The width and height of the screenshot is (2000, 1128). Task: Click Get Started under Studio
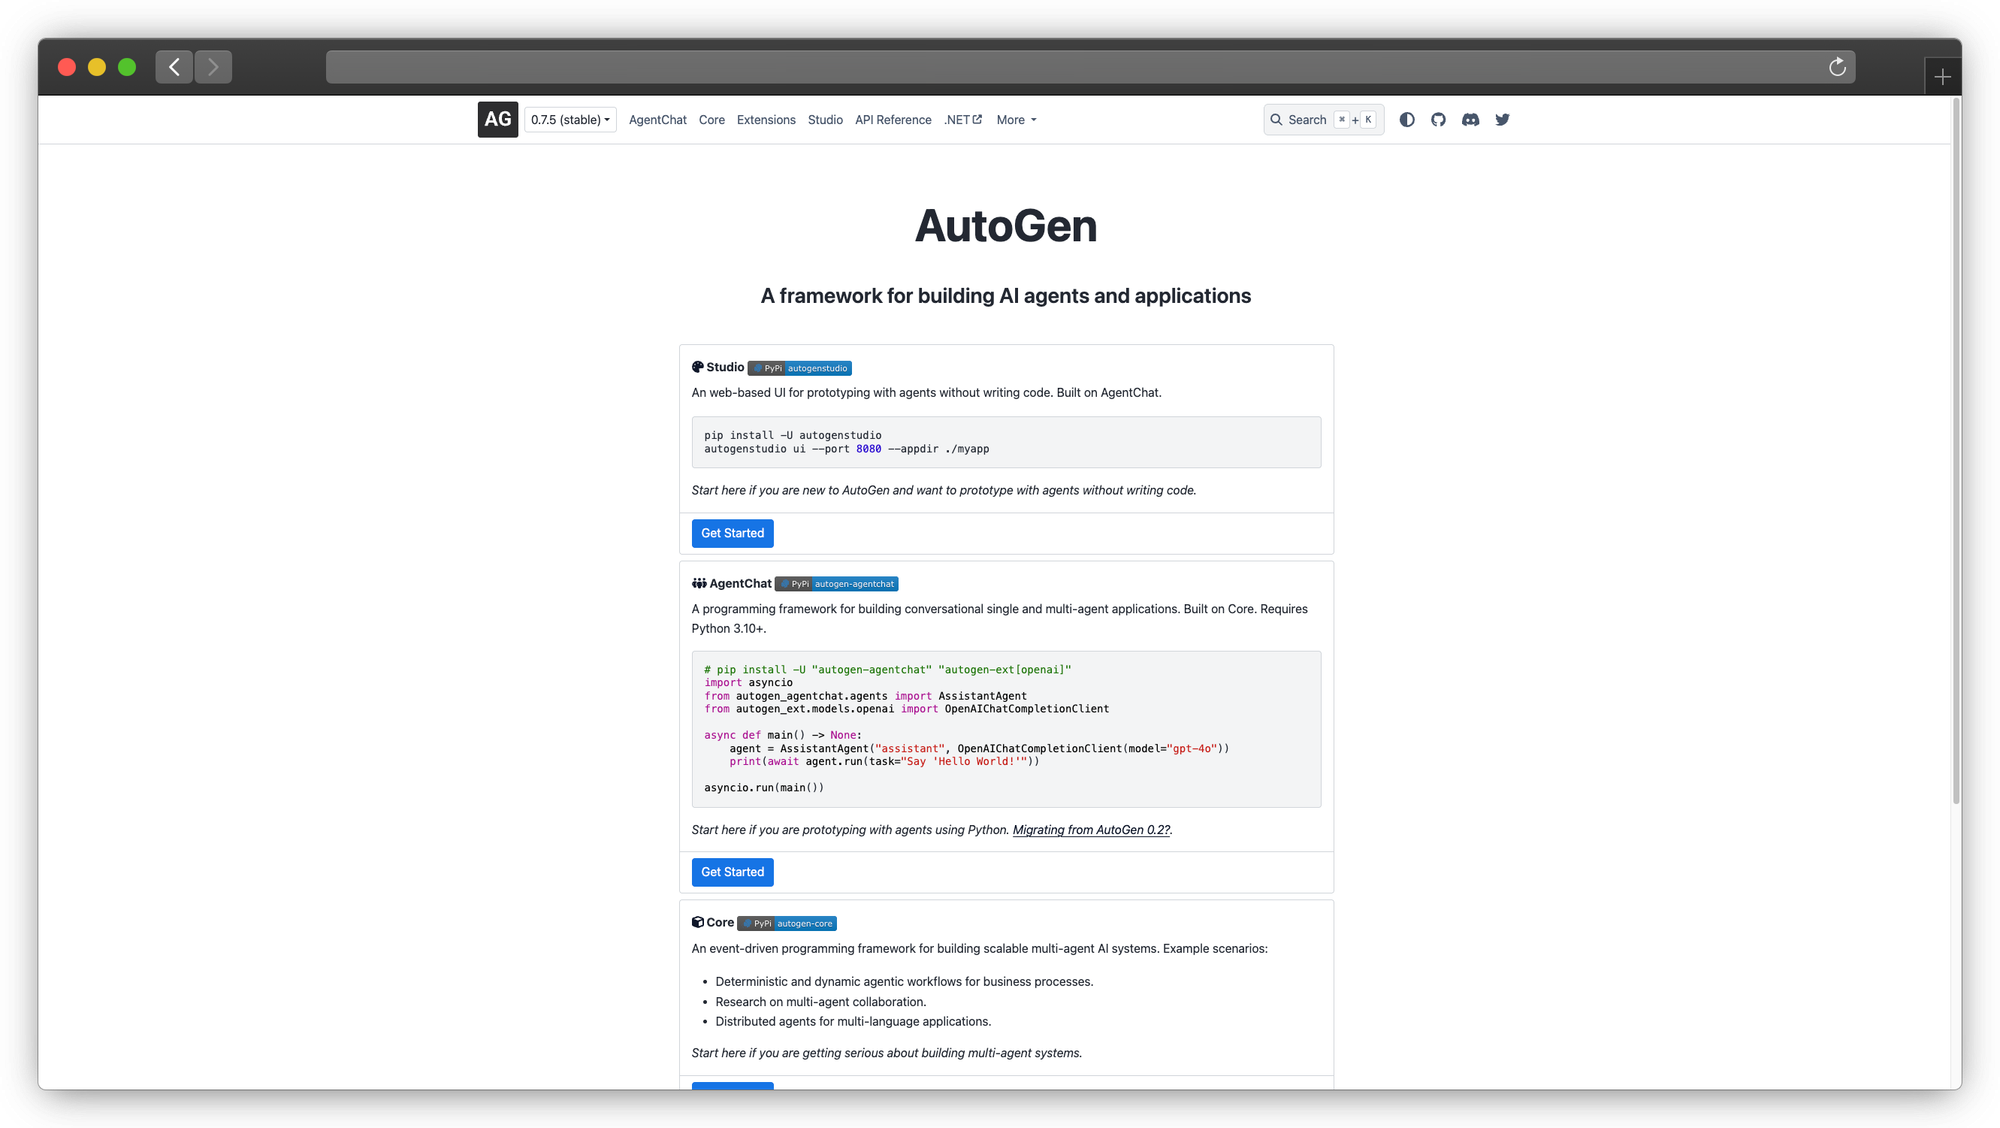(x=732, y=533)
